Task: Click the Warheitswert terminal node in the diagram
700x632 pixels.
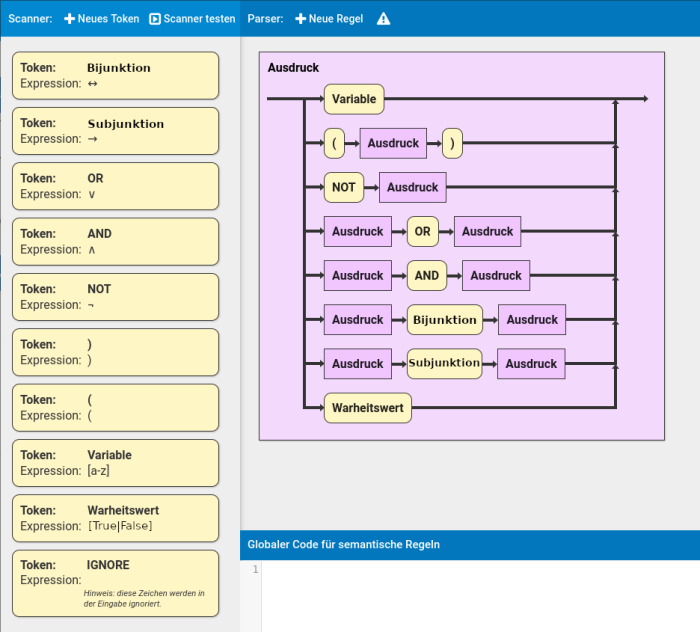Action: tap(368, 408)
